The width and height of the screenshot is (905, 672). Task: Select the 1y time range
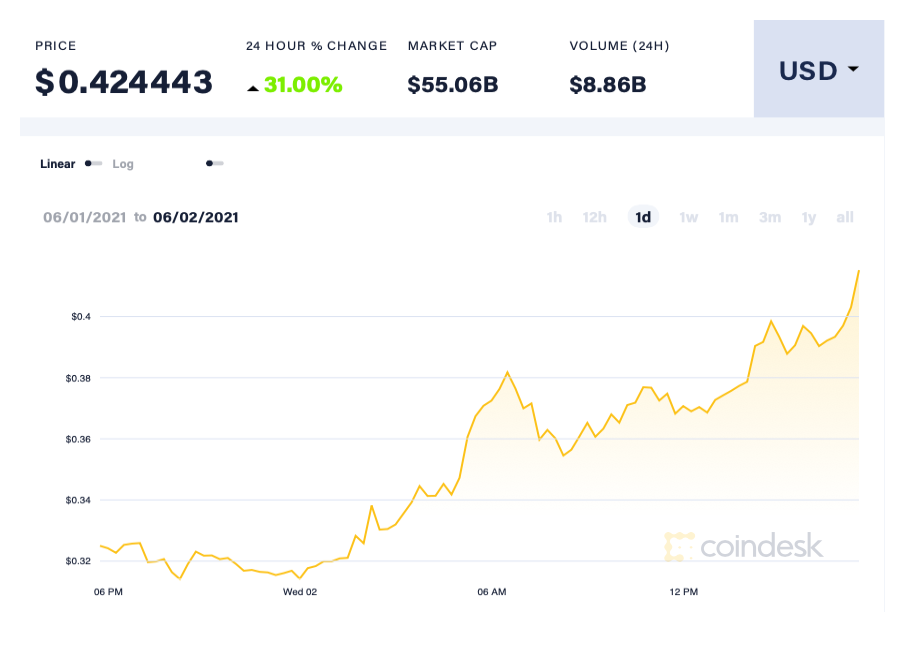coord(809,217)
